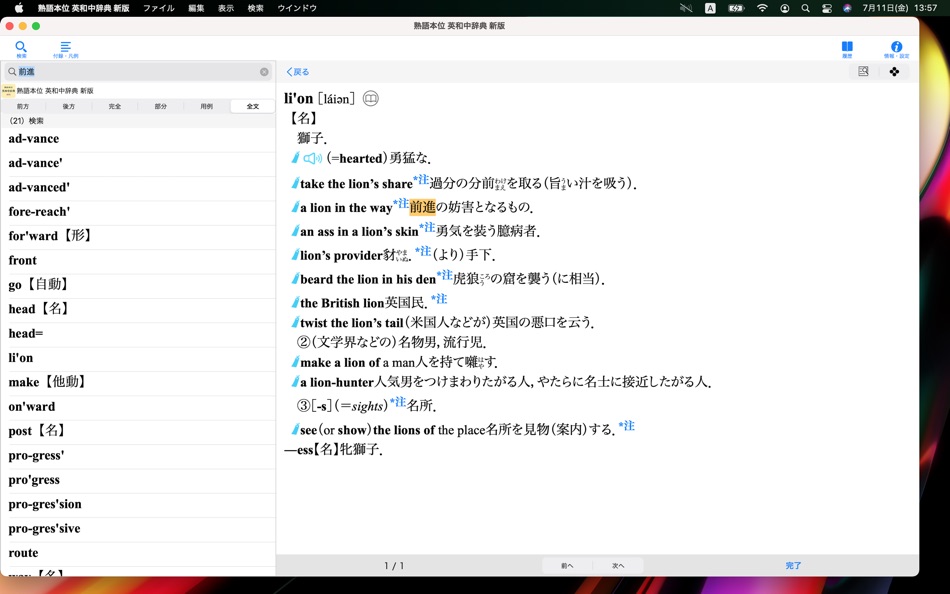Click the marker icon before 'beard the lion in his den'

tap(295, 279)
